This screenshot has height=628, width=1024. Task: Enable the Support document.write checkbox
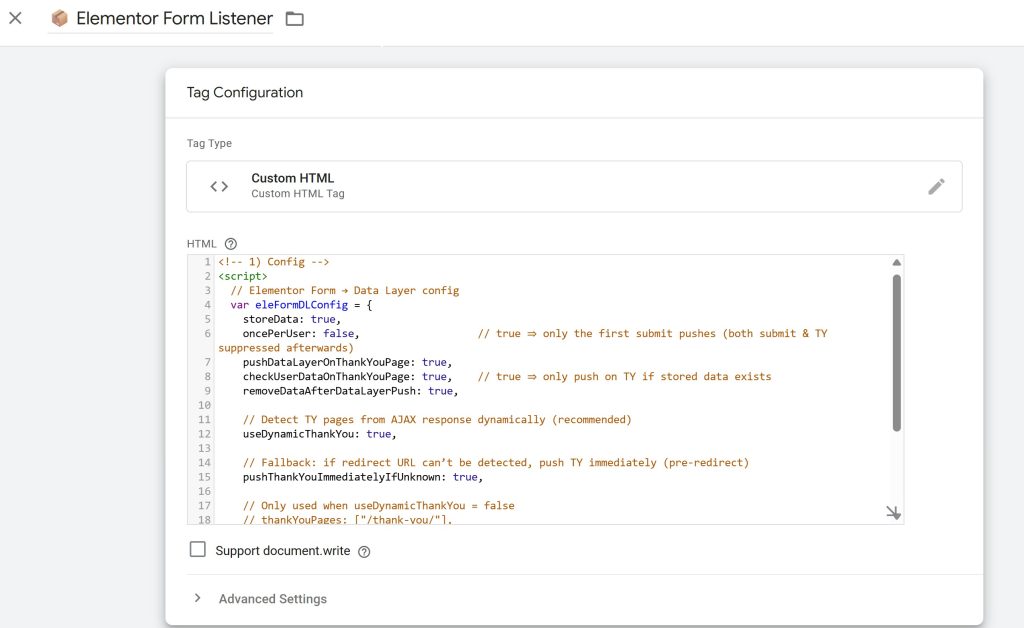click(x=197, y=549)
